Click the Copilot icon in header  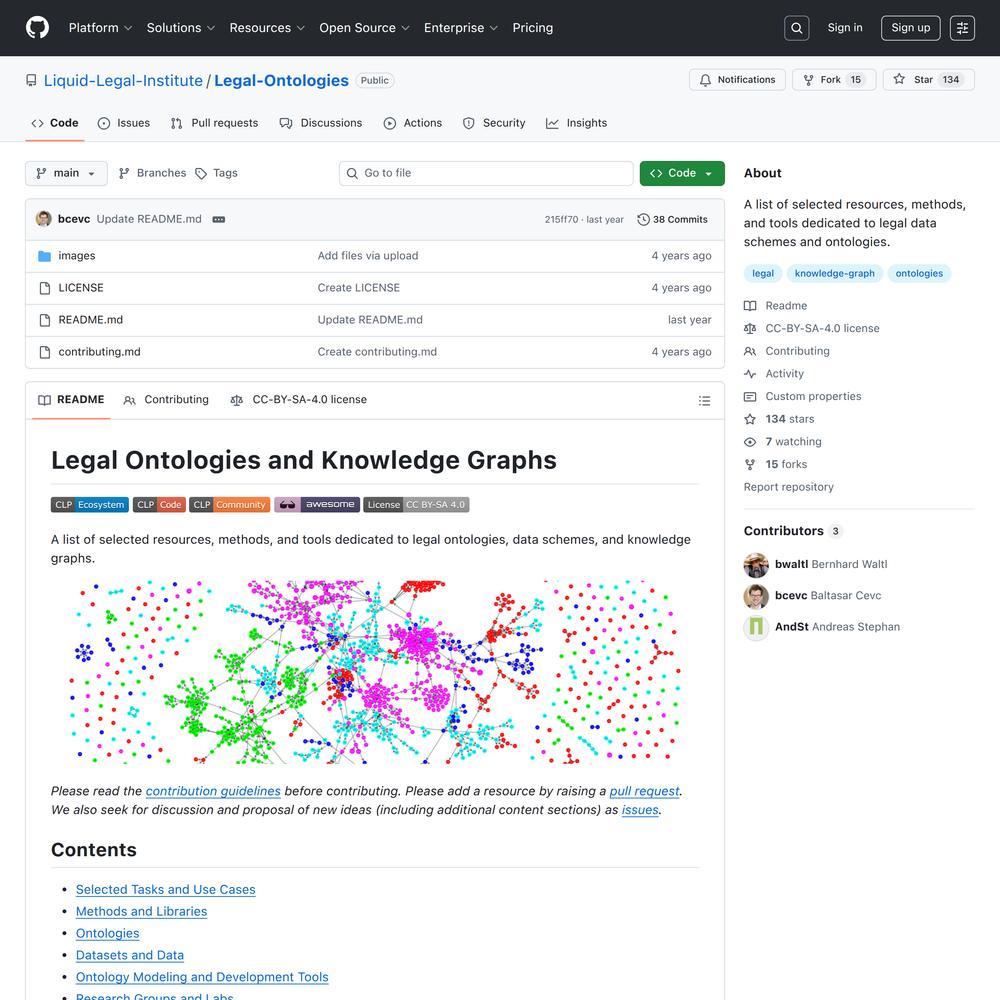(962, 28)
